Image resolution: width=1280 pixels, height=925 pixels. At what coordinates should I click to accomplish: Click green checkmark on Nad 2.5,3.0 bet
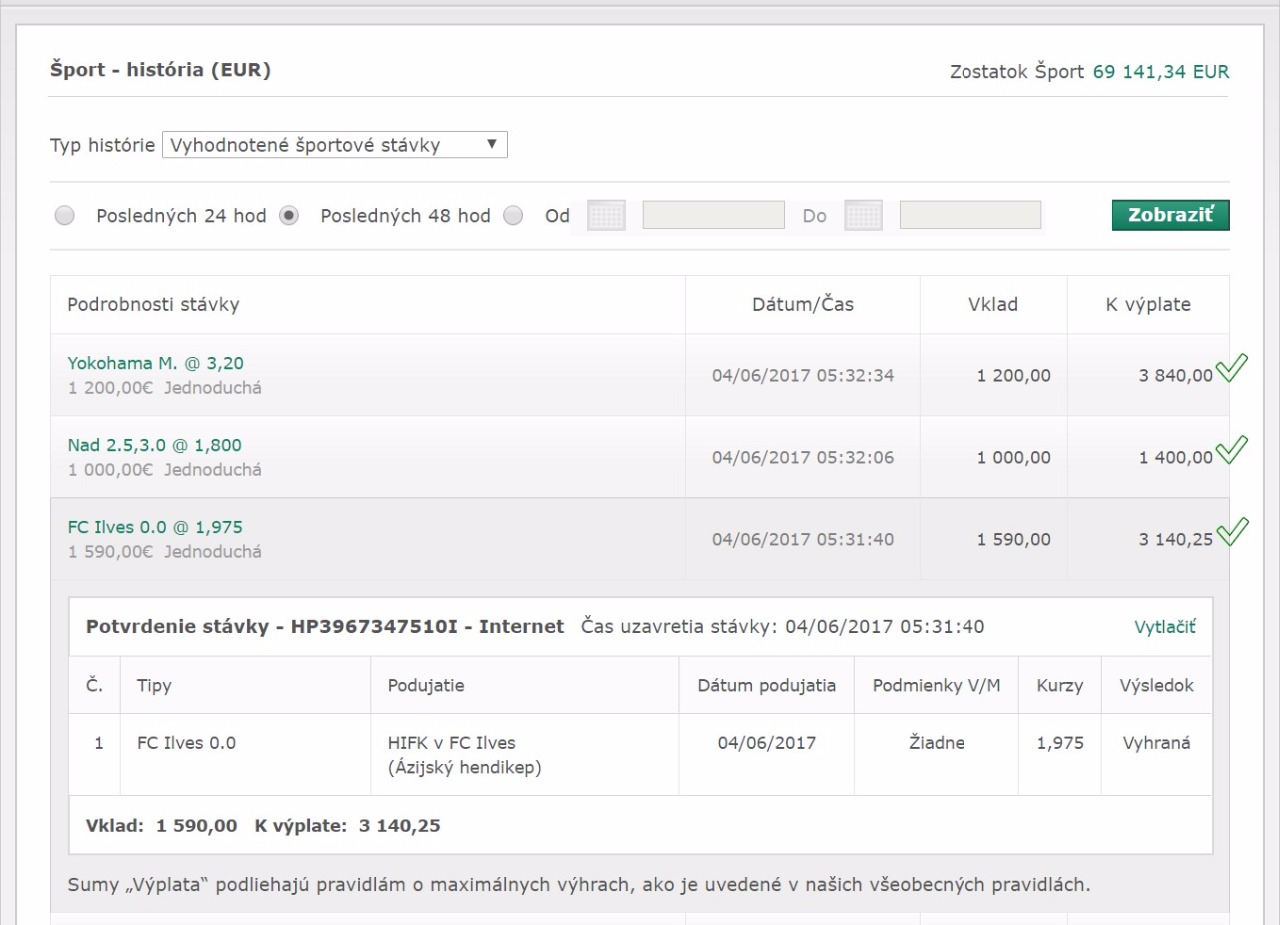[1231, 450]
